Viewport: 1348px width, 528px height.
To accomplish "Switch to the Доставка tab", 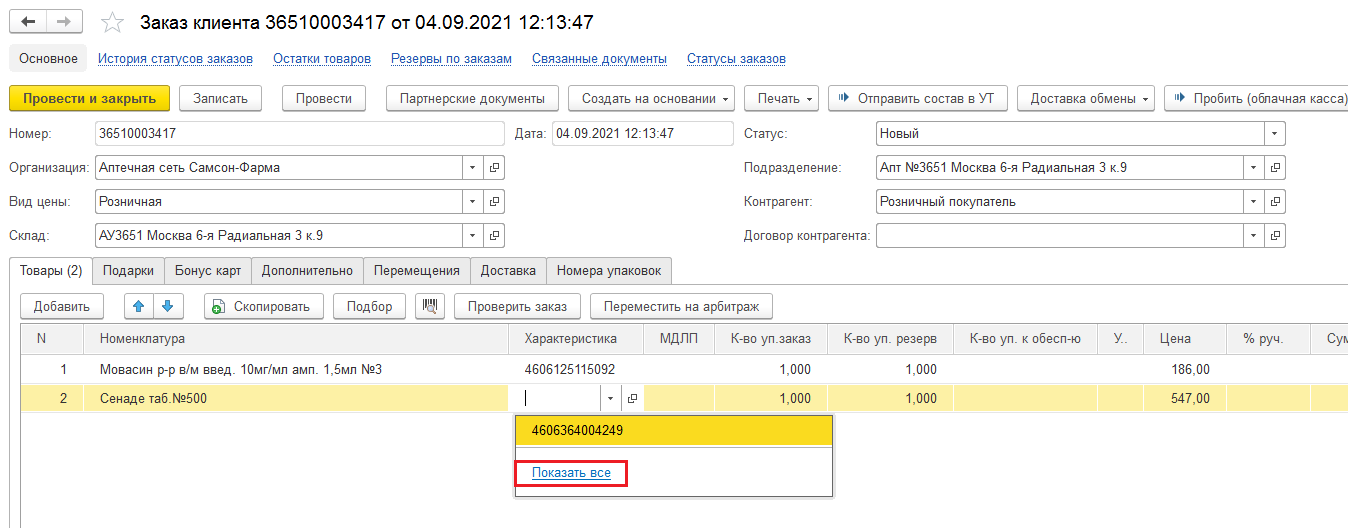I will (x=508, y=270).
